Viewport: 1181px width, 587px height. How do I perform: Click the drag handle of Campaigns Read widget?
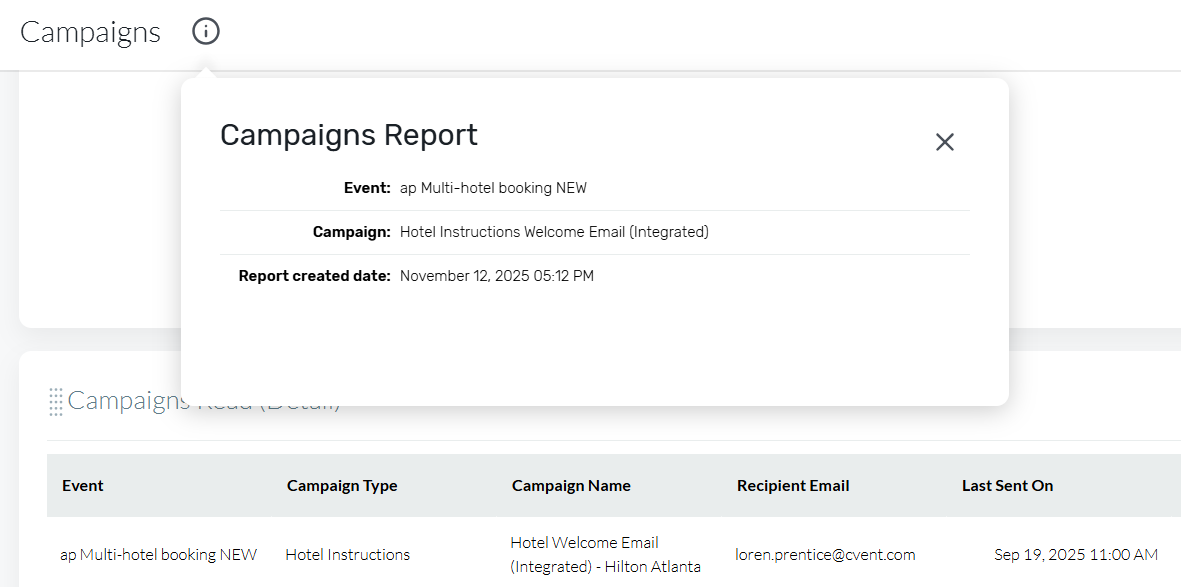tap(56, 402)
